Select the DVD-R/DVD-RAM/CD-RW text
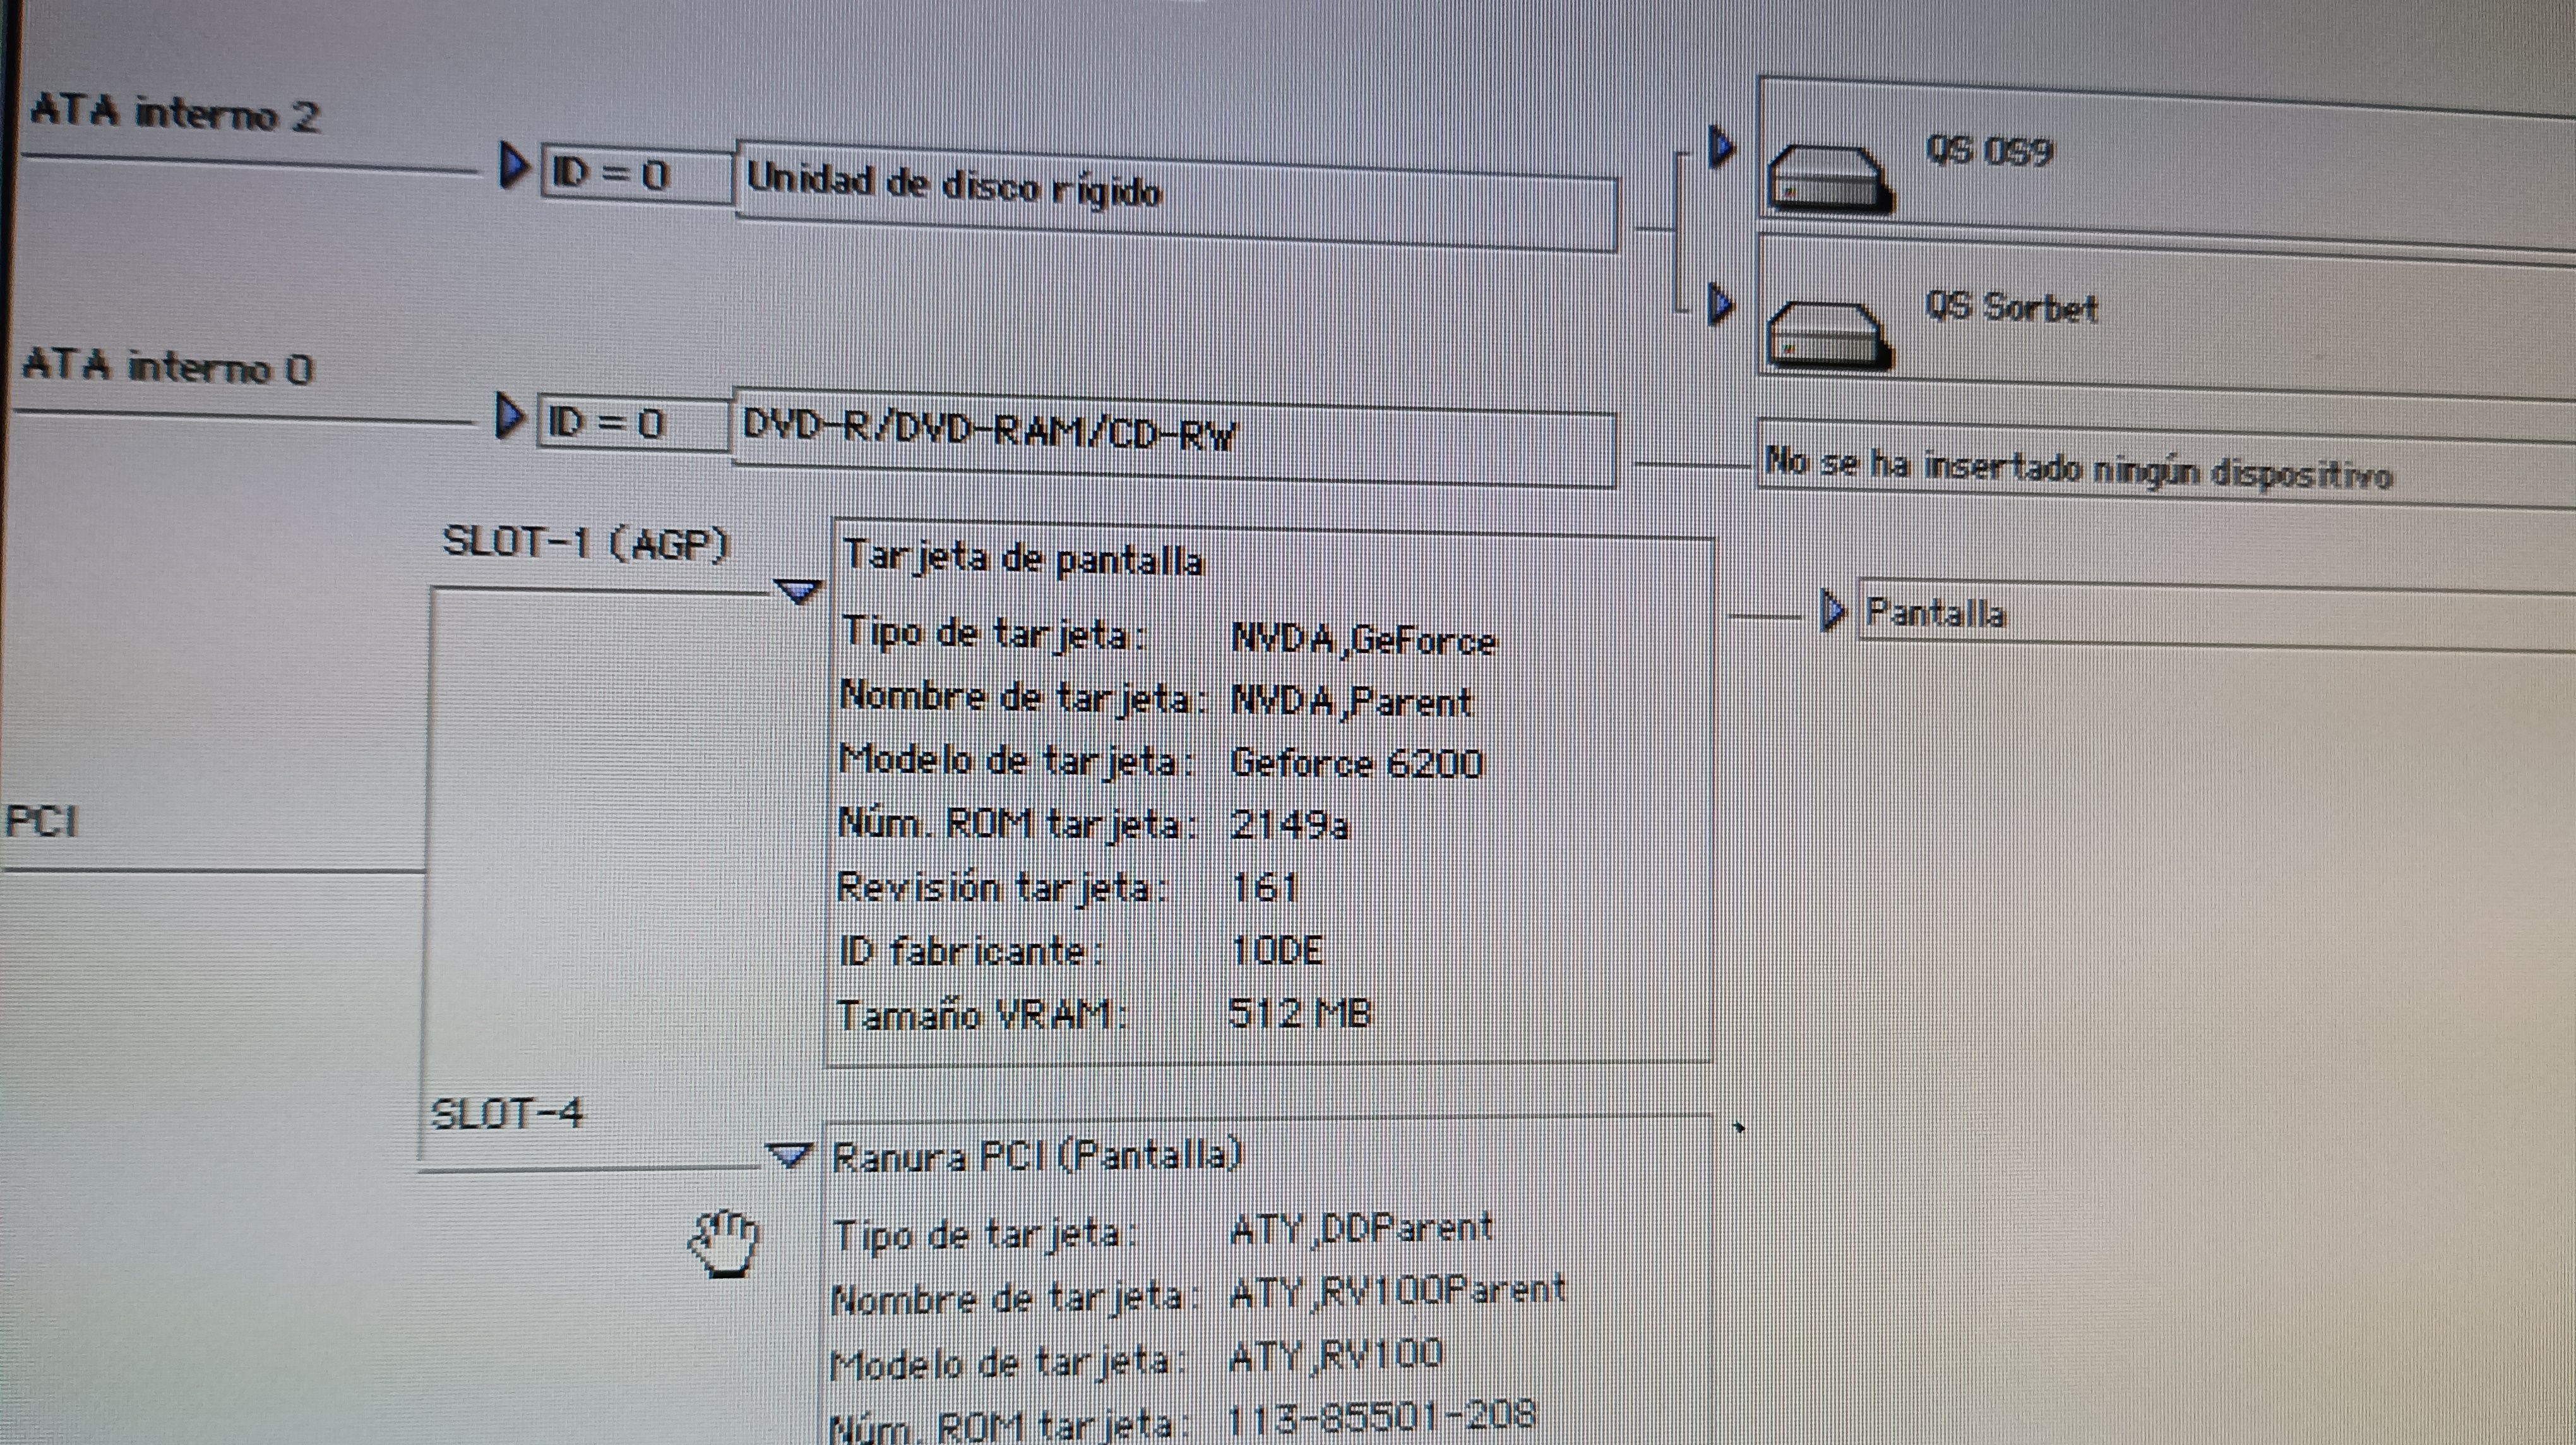The height and width of the screenshot is (1445, 2576). tap(989, 430)
